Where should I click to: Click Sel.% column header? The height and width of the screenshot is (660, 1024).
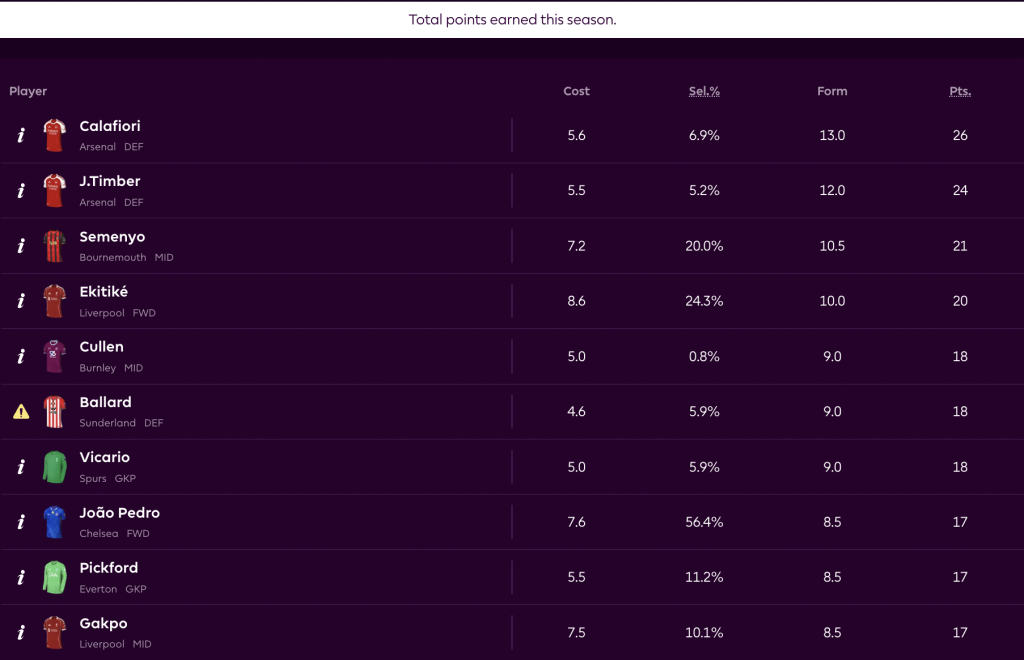tap(704, 91)
